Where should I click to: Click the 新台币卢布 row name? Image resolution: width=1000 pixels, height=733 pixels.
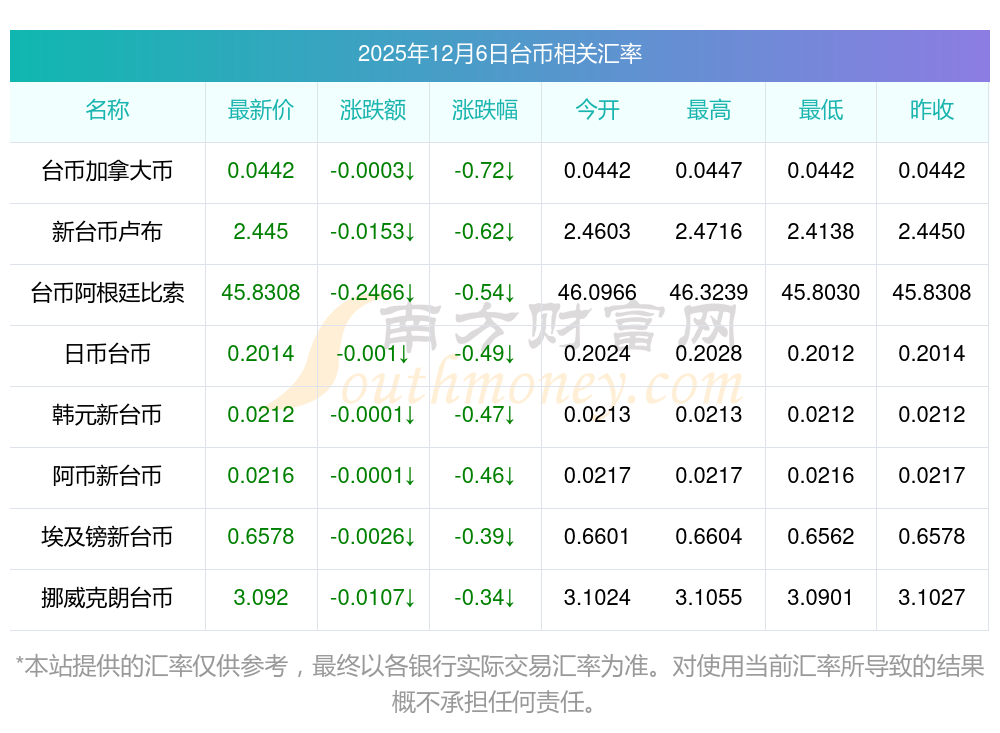[107, 232]
